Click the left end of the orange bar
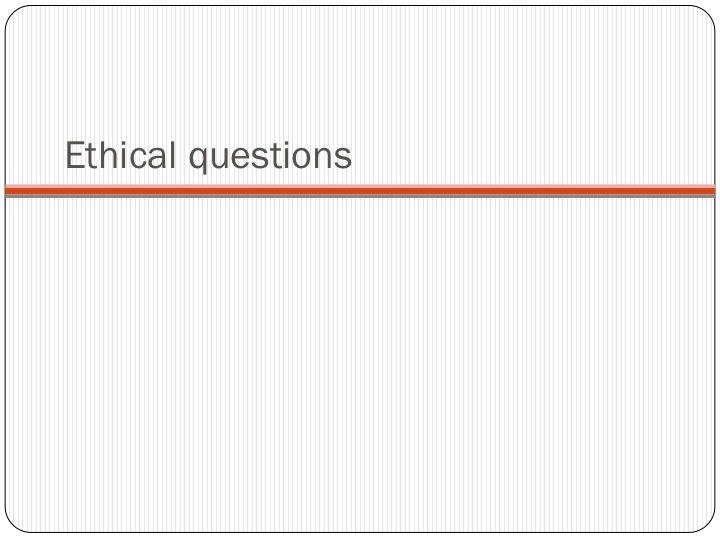Viewport: 720px width, 540px height. 14,191
